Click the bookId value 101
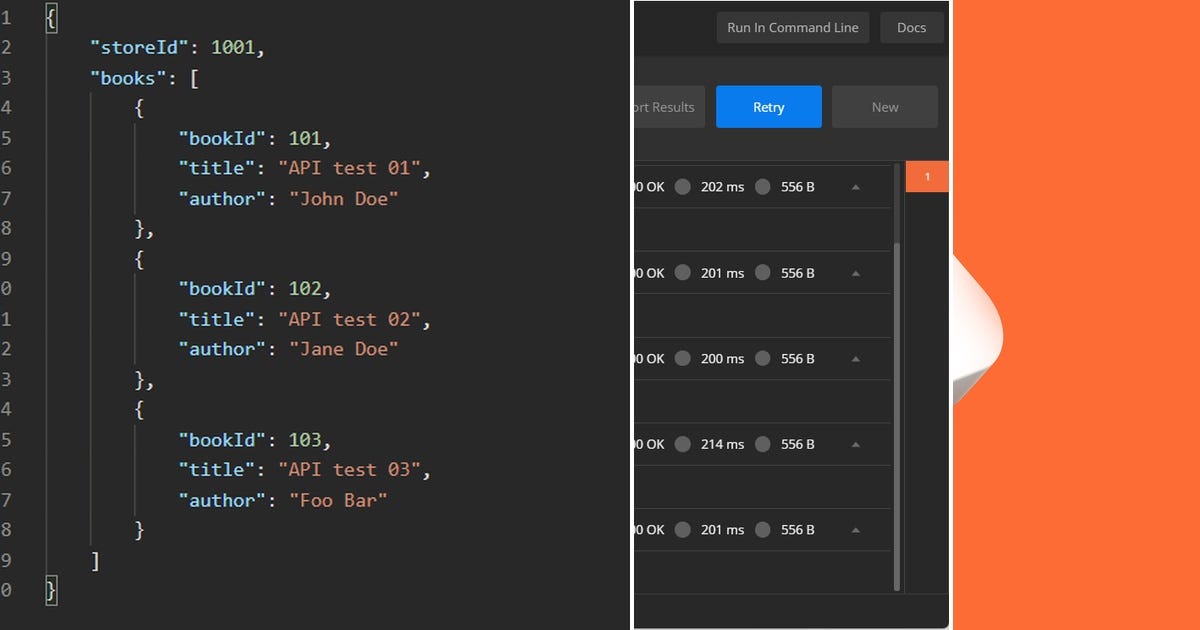 click(x=304, y=139)
